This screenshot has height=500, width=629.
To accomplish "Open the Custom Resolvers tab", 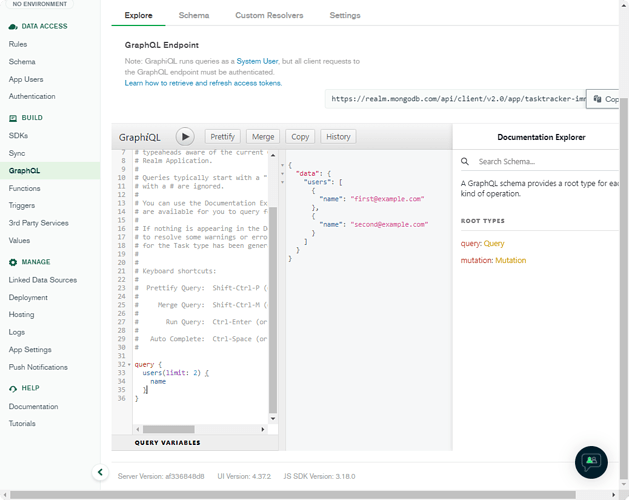I will (x=269, y=16).
